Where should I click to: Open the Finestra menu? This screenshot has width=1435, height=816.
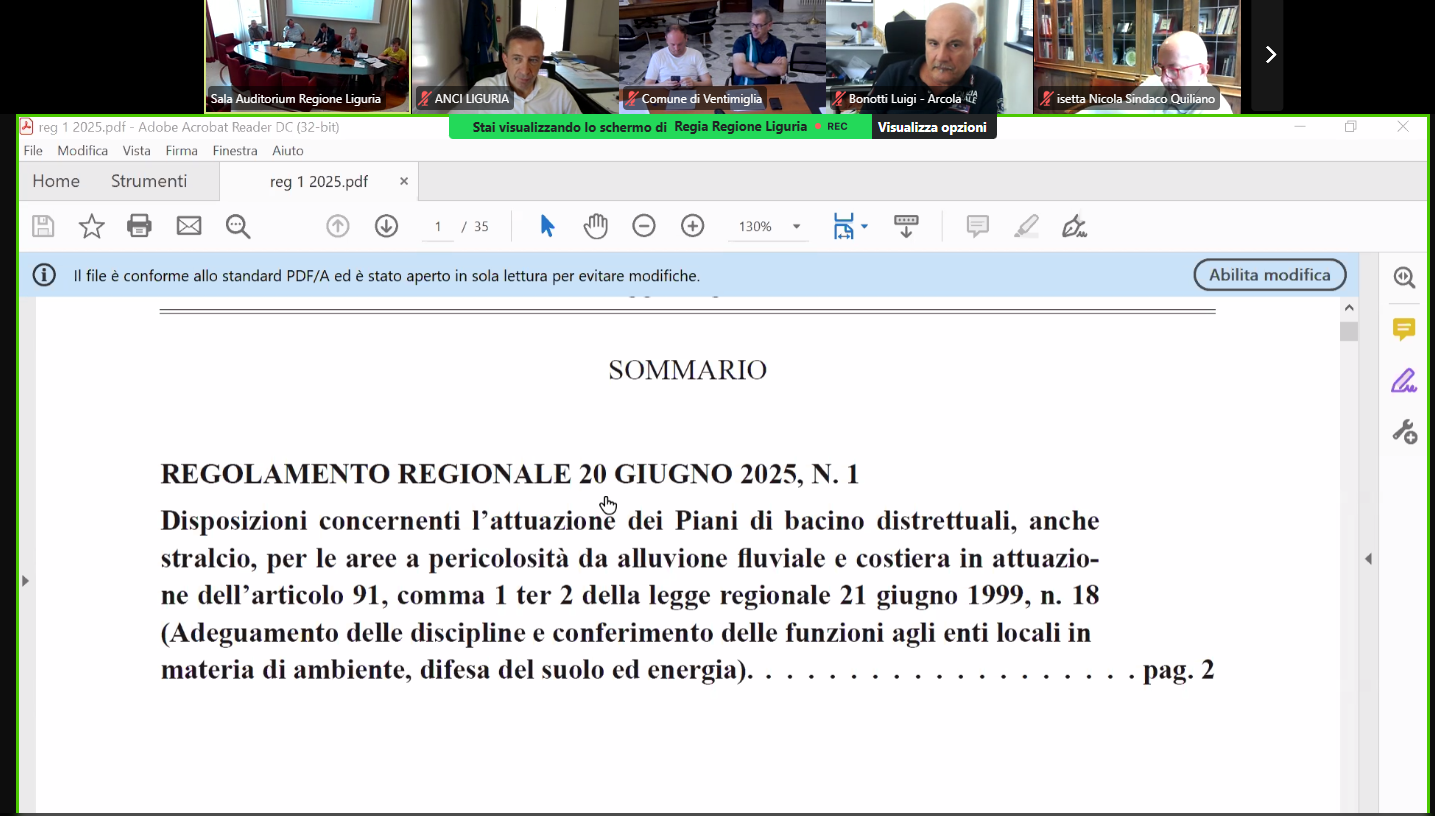pyautogui.click(x=235, y=151)
